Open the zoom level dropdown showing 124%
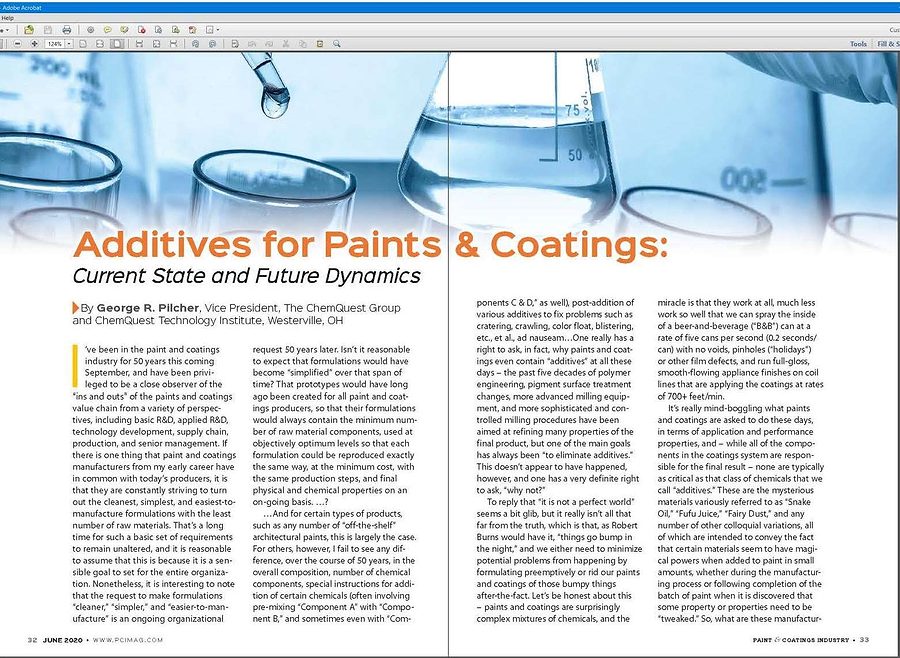The width and height of the screenshot is (900, 658). (x=56, y=46)
